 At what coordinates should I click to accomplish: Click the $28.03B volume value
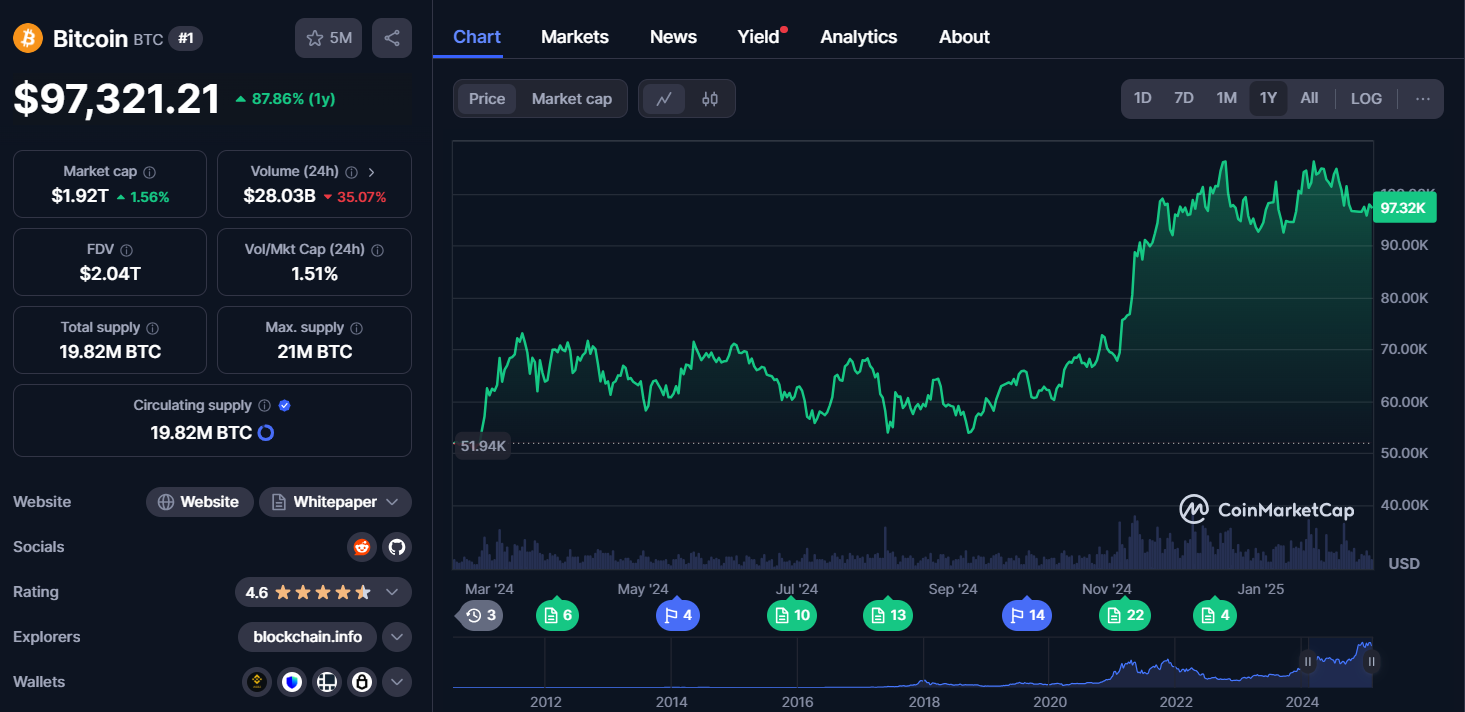pyautogui.click(x=279, y=196)
